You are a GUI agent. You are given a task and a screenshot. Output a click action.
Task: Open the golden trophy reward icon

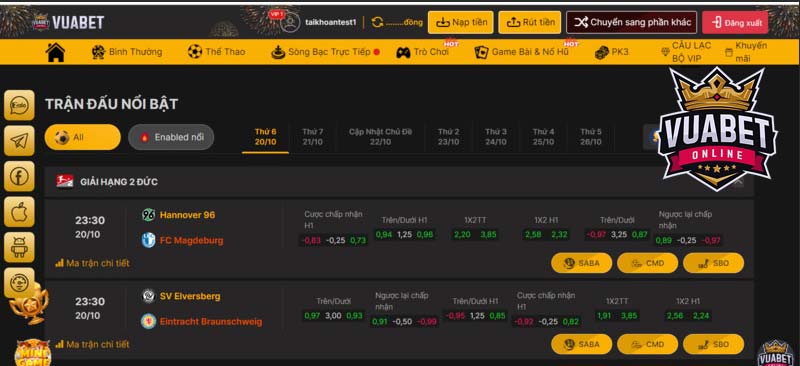[x=29, y=306]
